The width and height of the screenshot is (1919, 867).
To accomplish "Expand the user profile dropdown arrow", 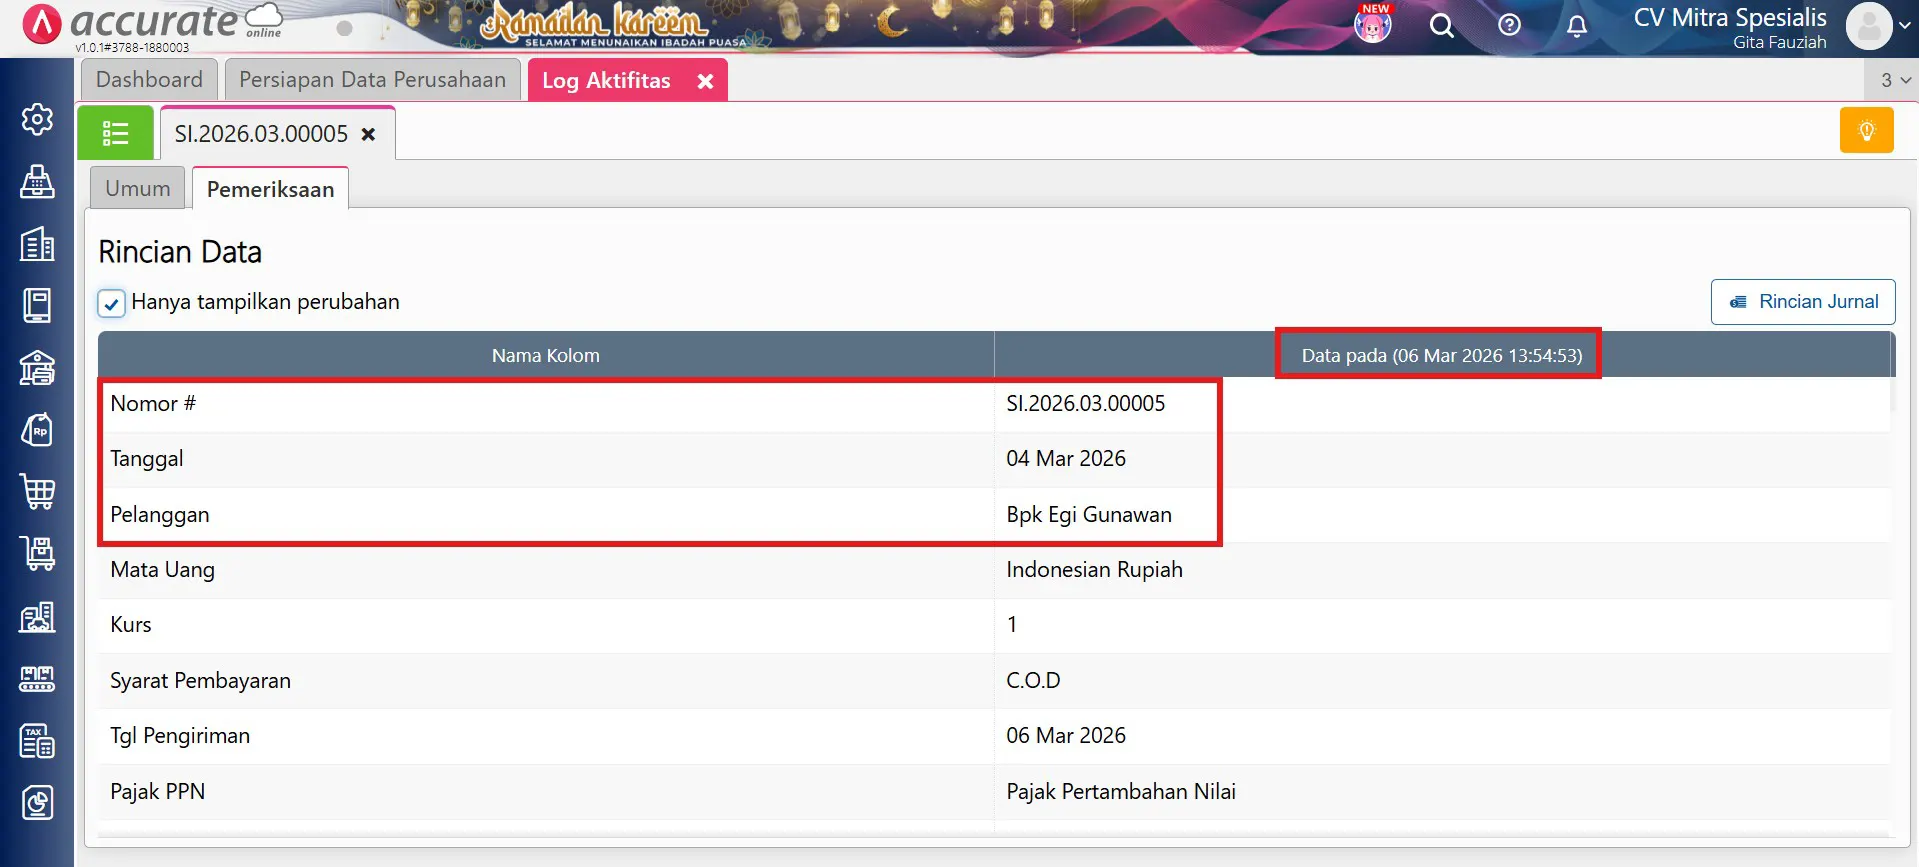I will pos(1904,26).
